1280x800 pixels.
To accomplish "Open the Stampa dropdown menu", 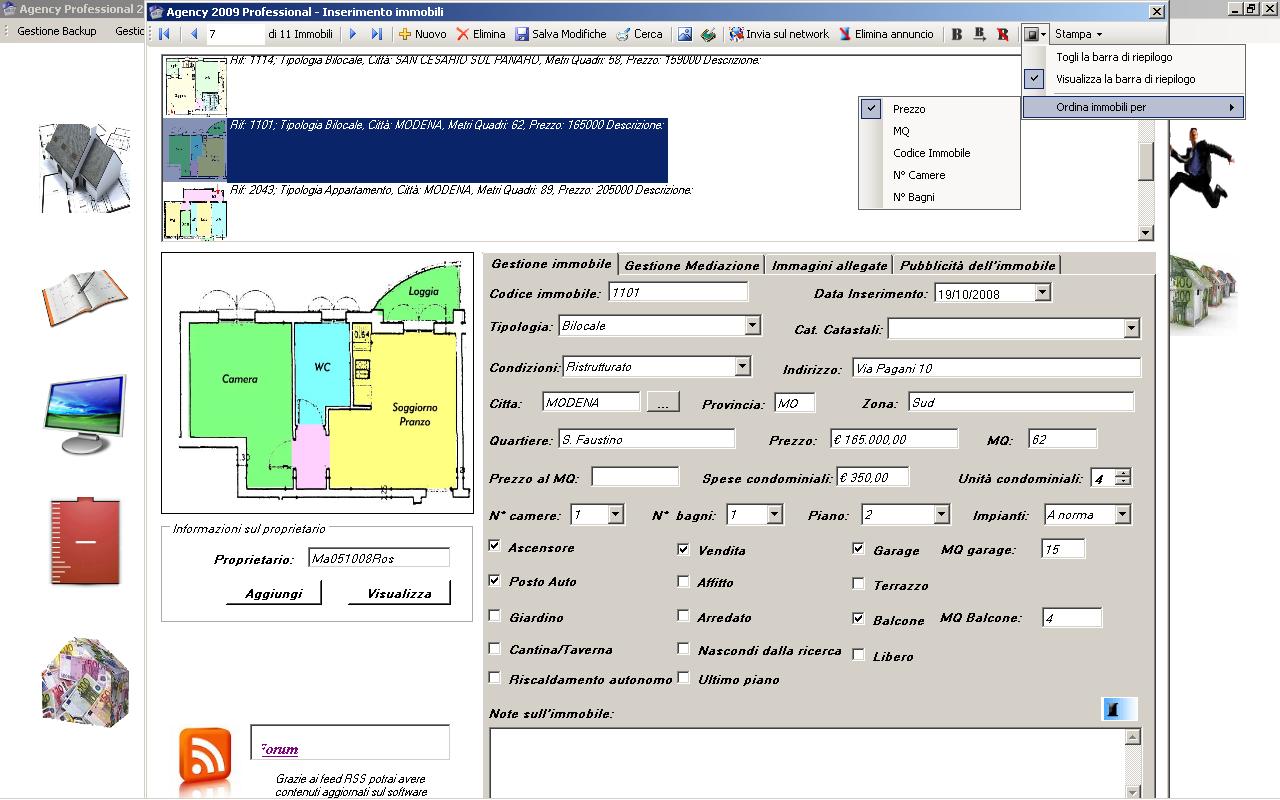I will [x=1078, y=34].
